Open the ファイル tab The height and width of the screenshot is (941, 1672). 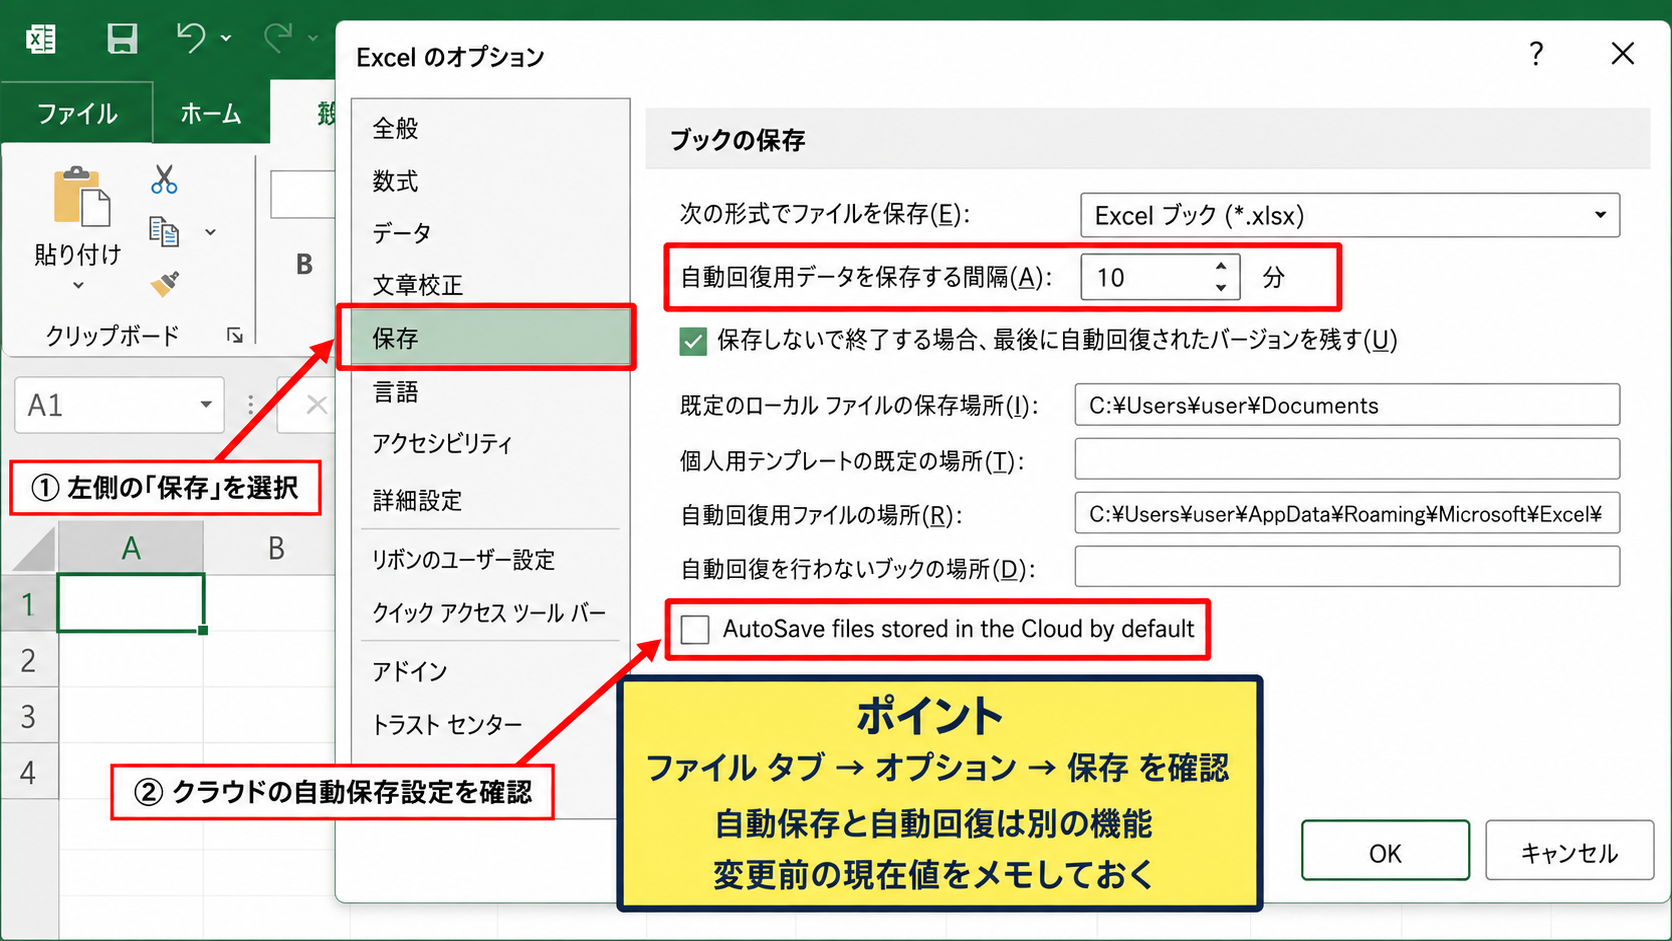77,113
